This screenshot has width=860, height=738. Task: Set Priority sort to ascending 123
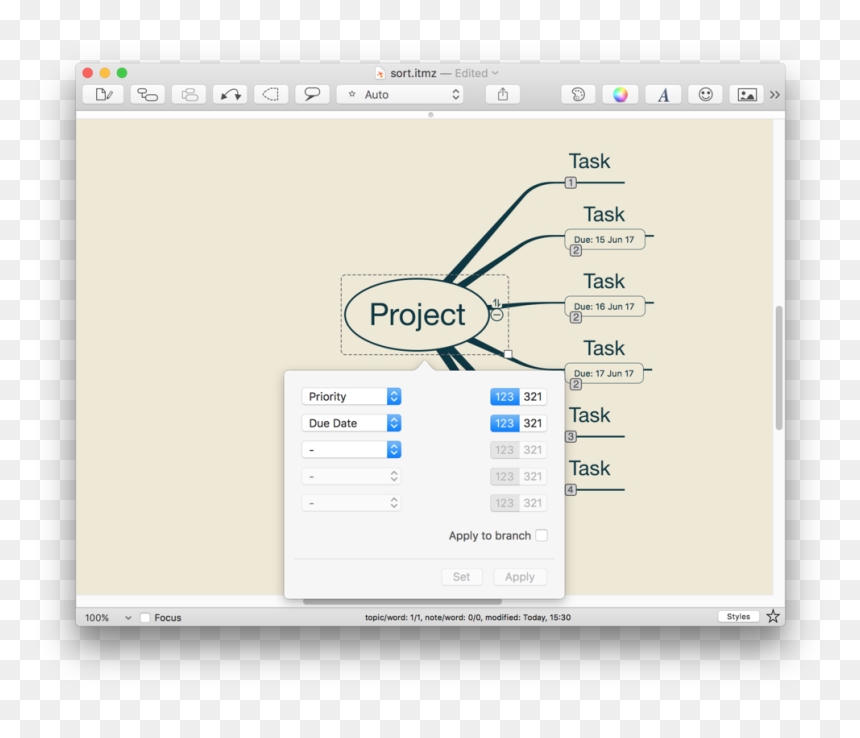point(505,396)
